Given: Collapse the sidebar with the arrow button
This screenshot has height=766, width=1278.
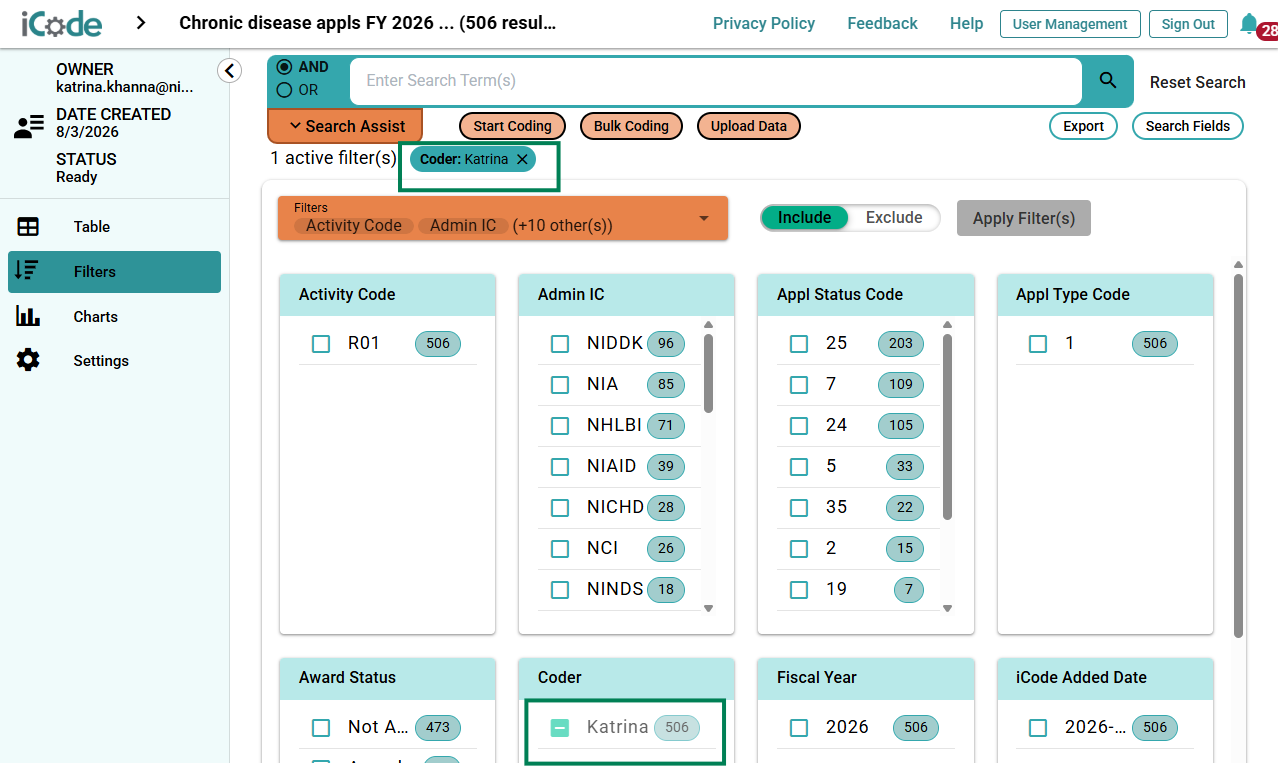Looking at the screenshot, I should (230, 70).
